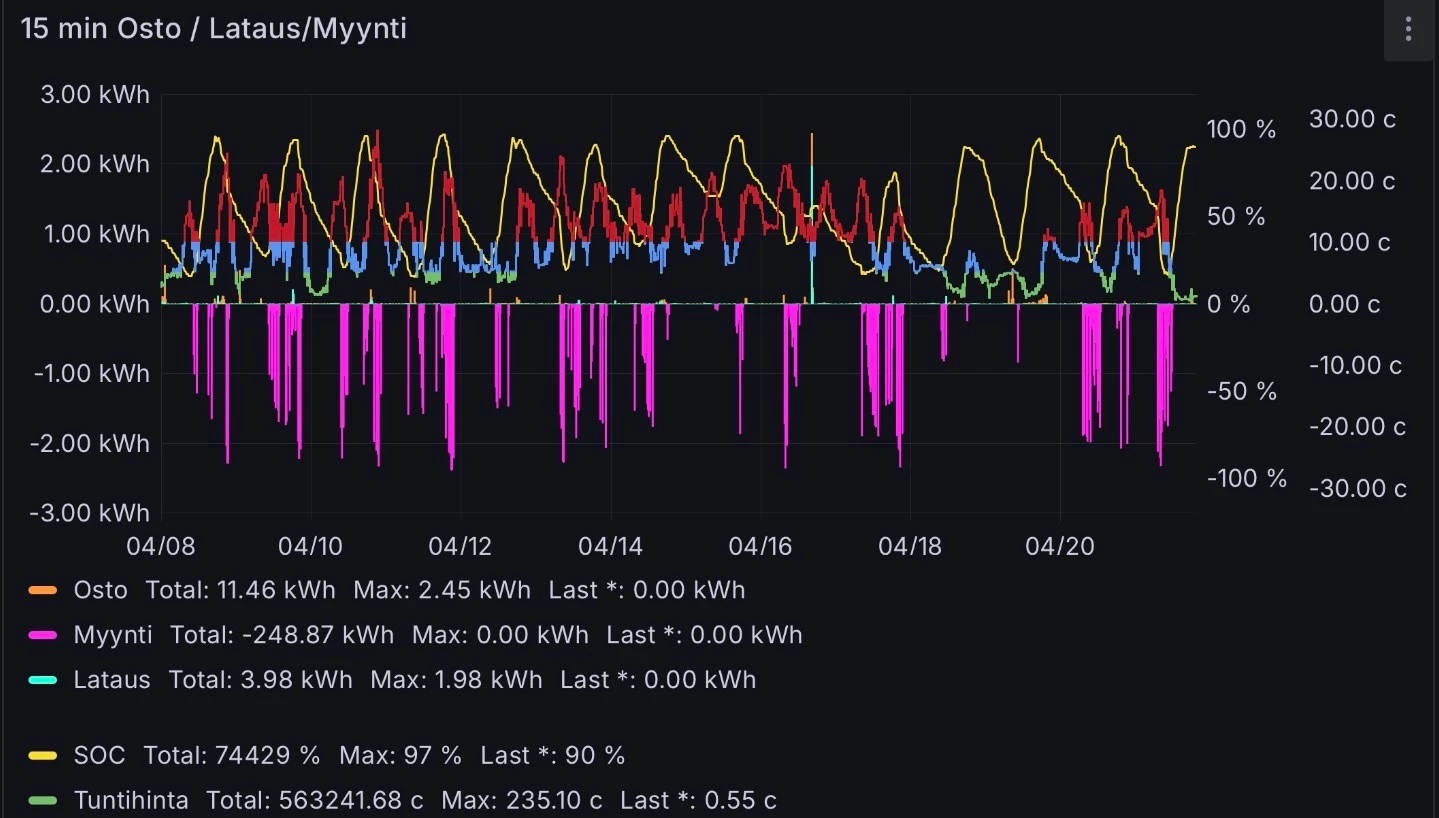The width and height of the screenshot is (1439, 818).
Task: Click the 04/14 date on time axis
Action: pos(610,546)
